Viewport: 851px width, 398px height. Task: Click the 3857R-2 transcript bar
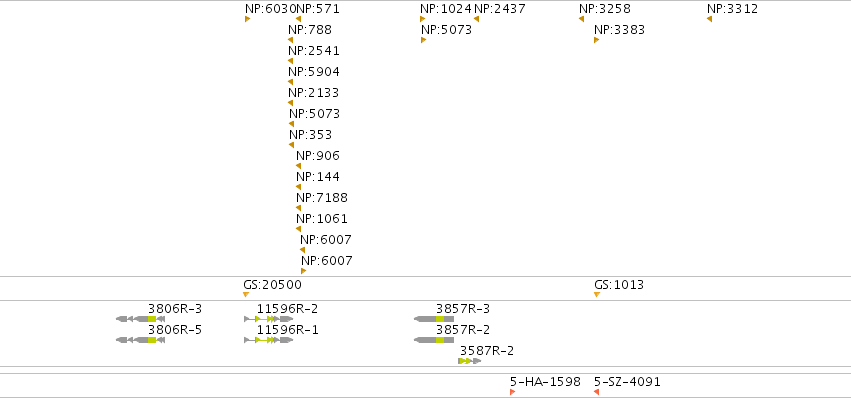pos(434,340)
